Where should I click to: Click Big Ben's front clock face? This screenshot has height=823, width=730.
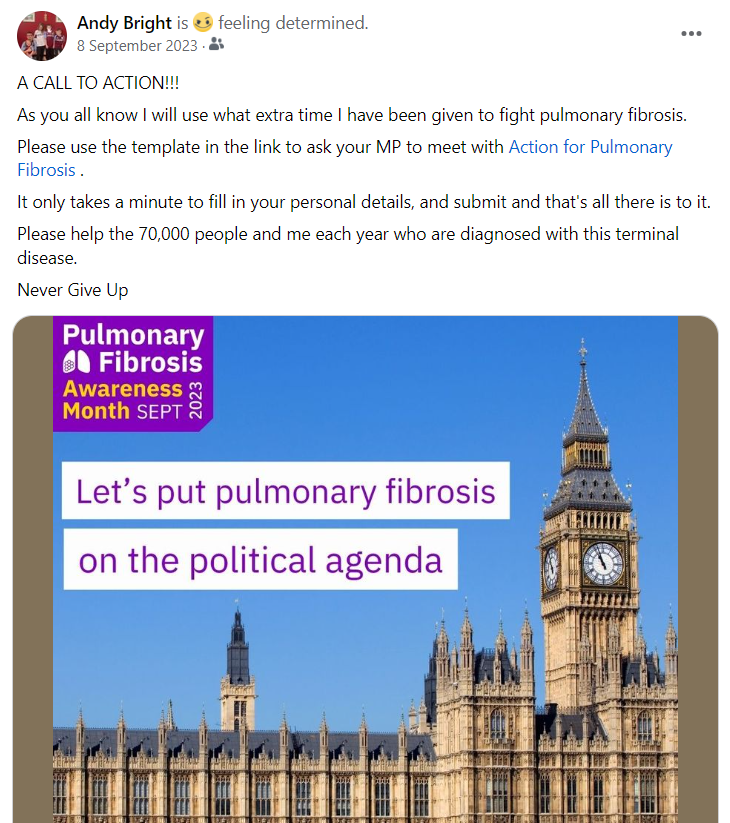[602, 564]
